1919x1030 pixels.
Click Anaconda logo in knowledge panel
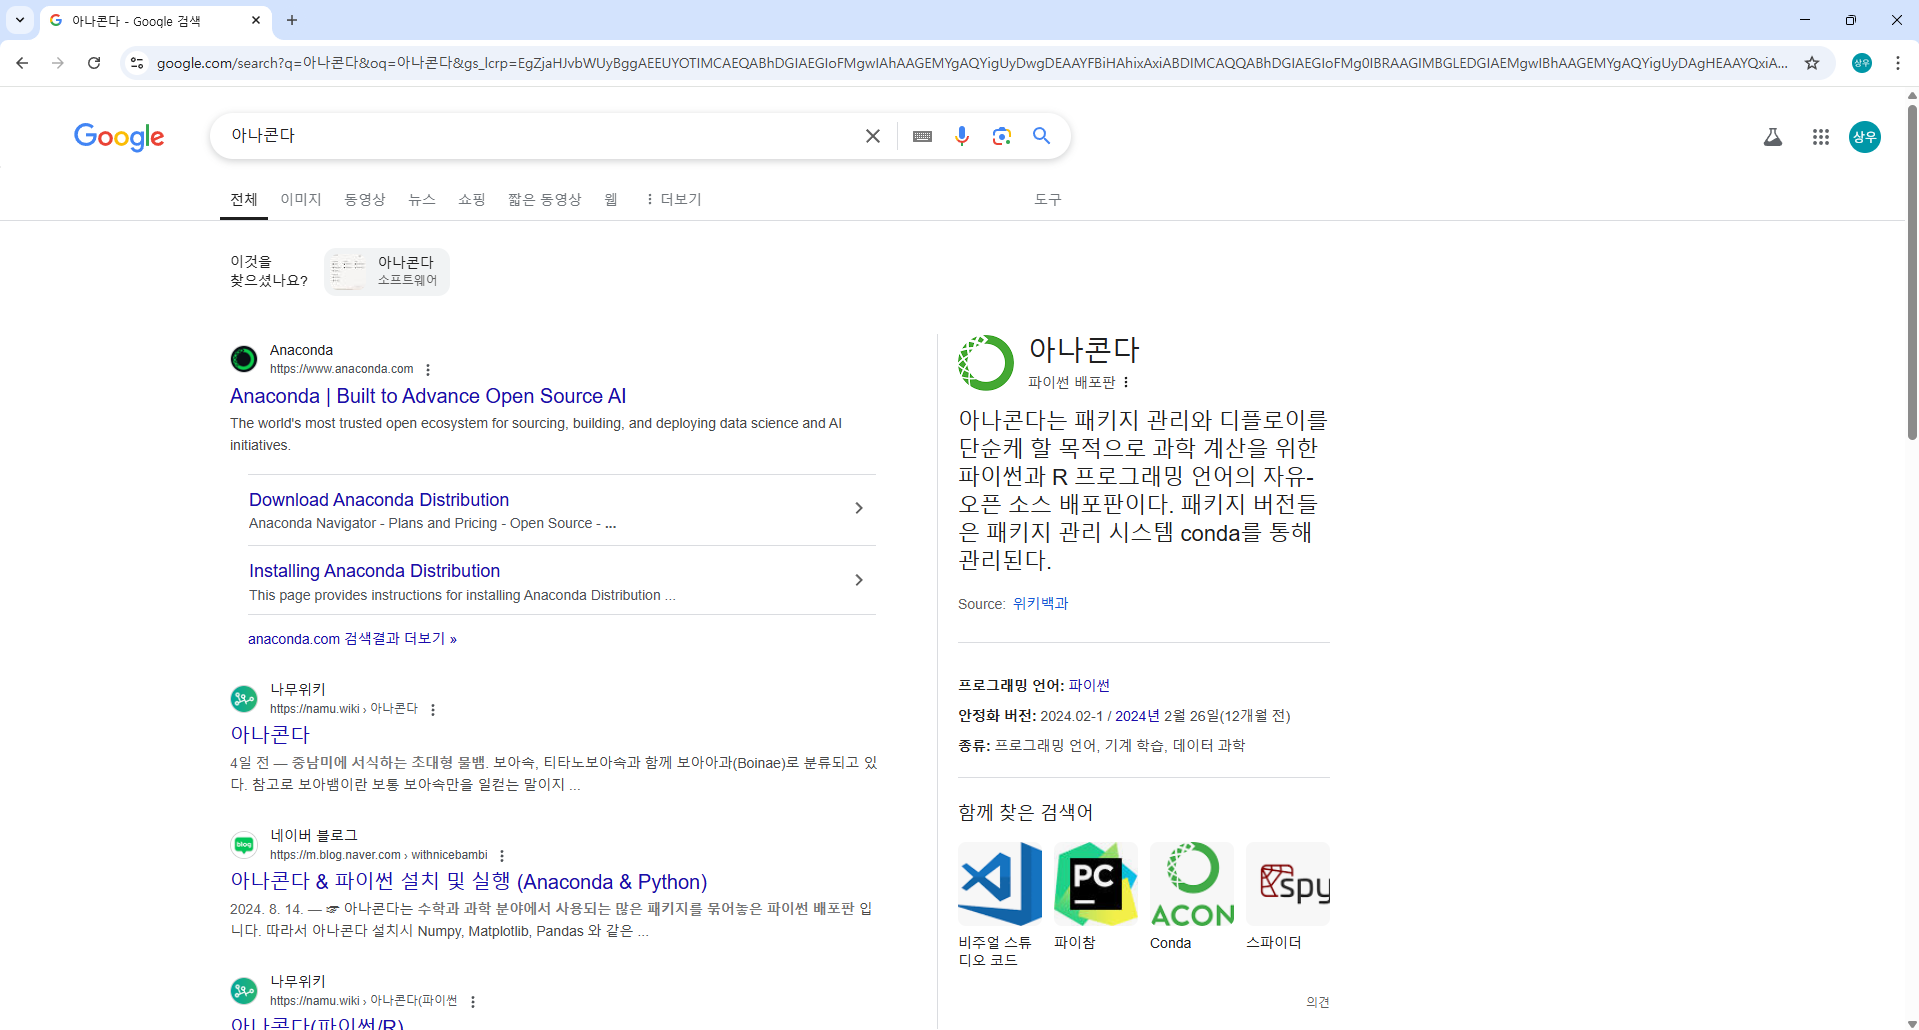[x=986, y=363]
